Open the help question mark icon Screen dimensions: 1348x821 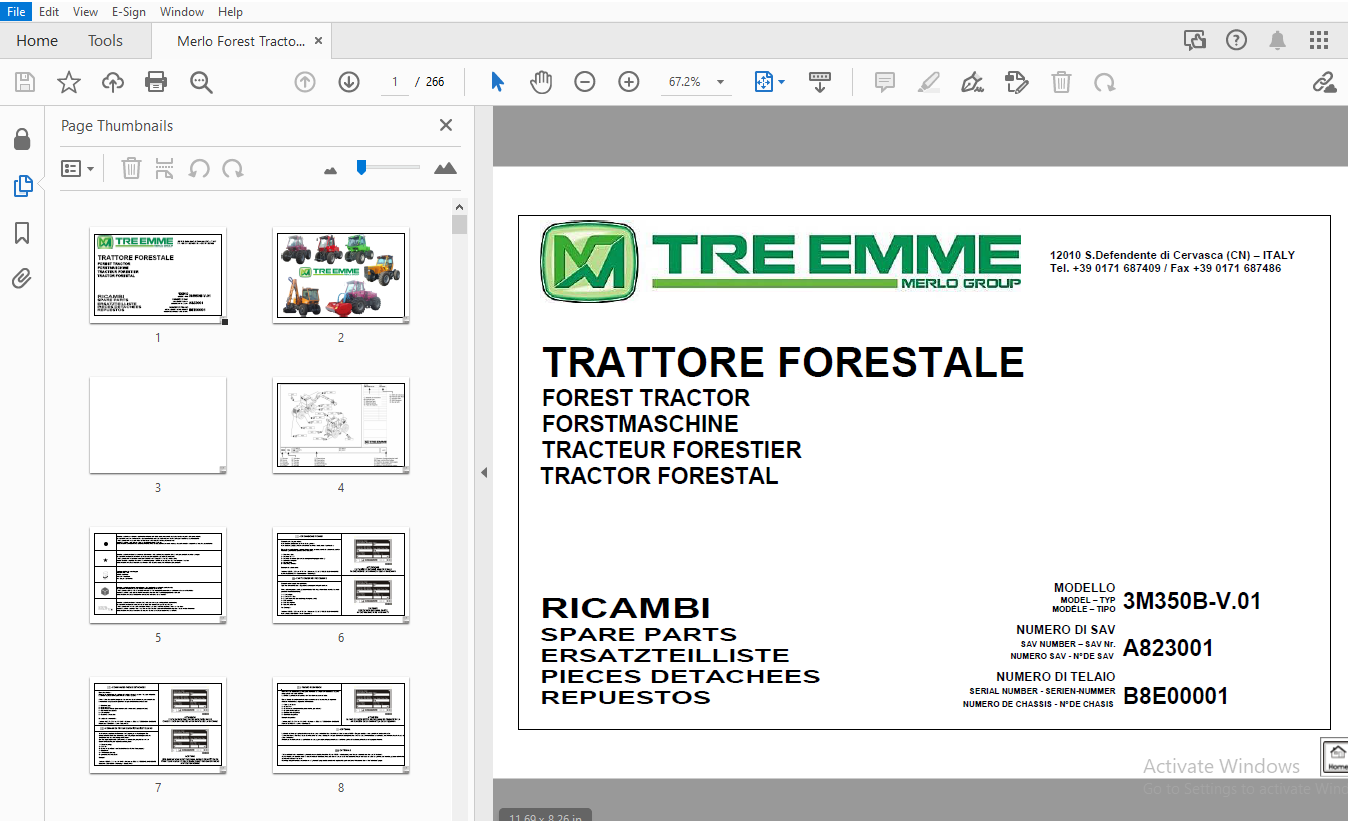click(x=1236, y=40)
